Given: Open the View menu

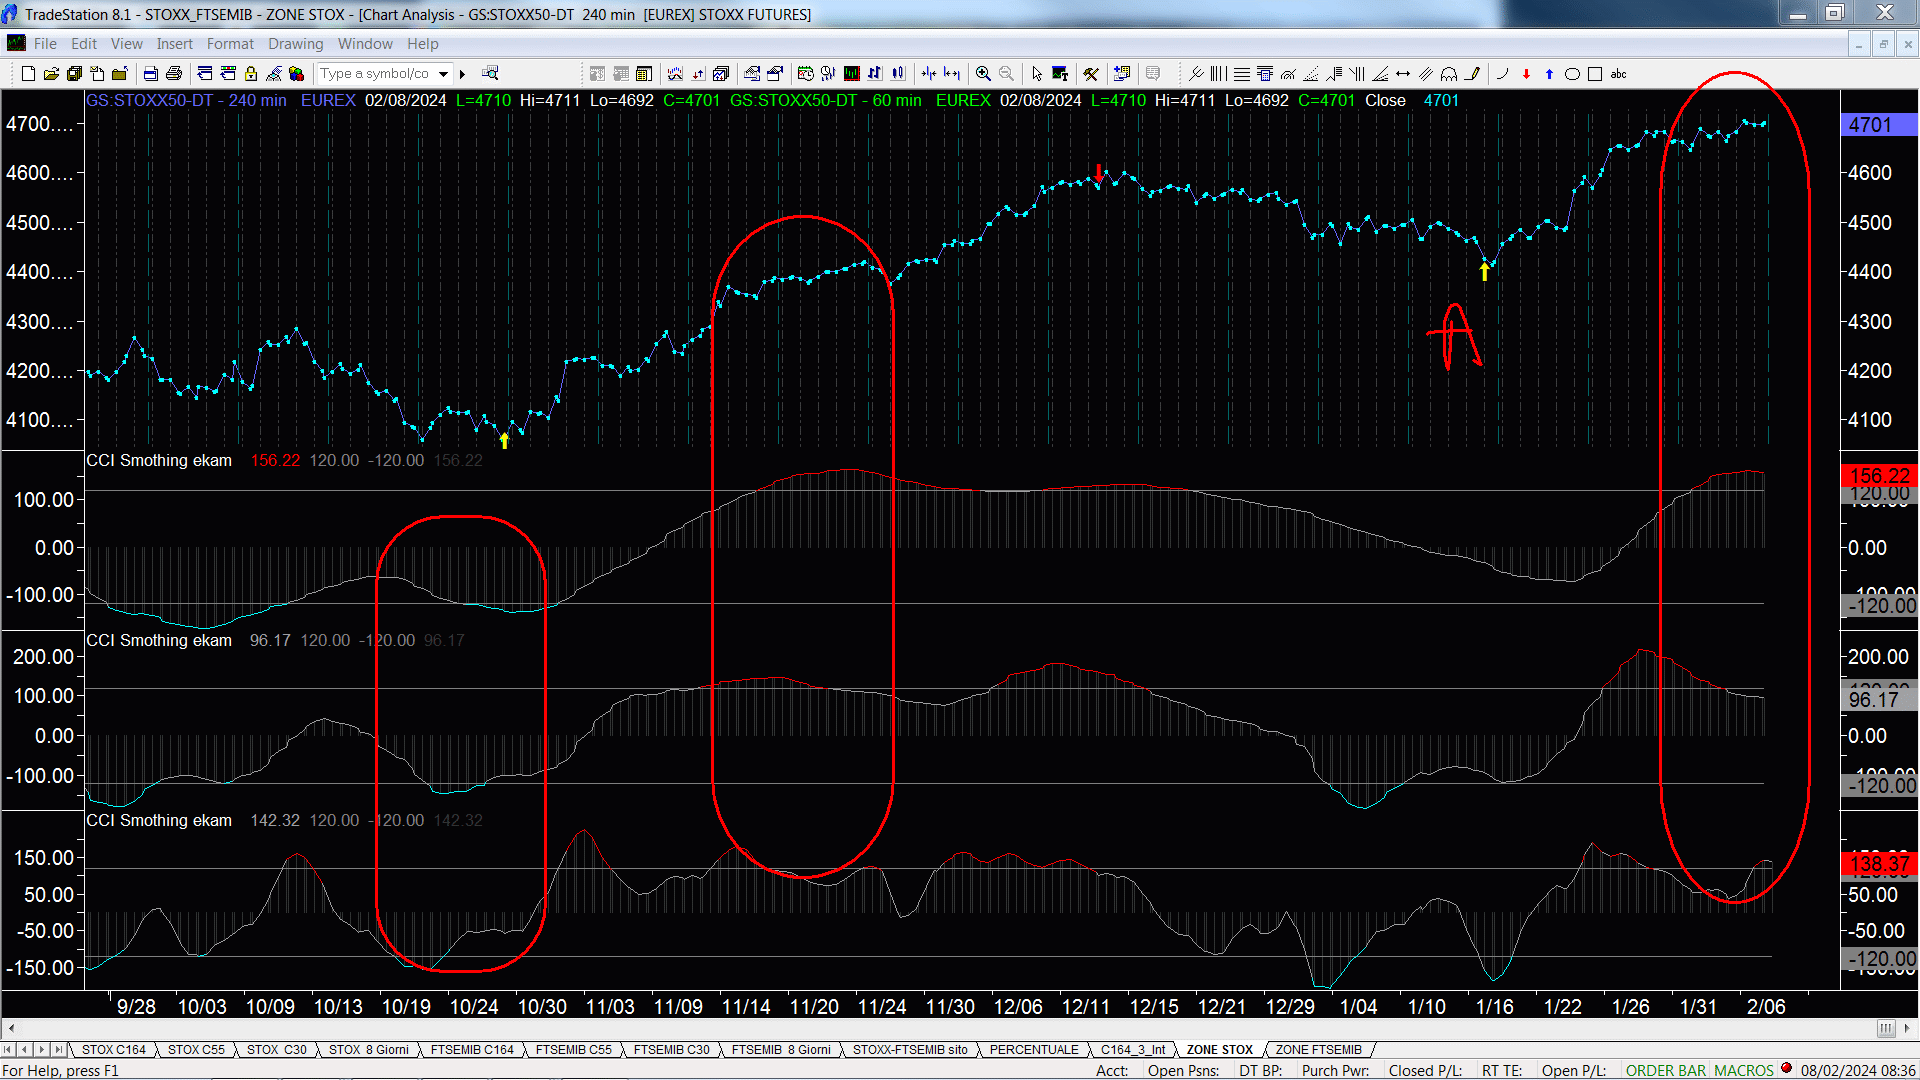Looking at the screenshot, I should pyautogui.click(x=127, y=44).
